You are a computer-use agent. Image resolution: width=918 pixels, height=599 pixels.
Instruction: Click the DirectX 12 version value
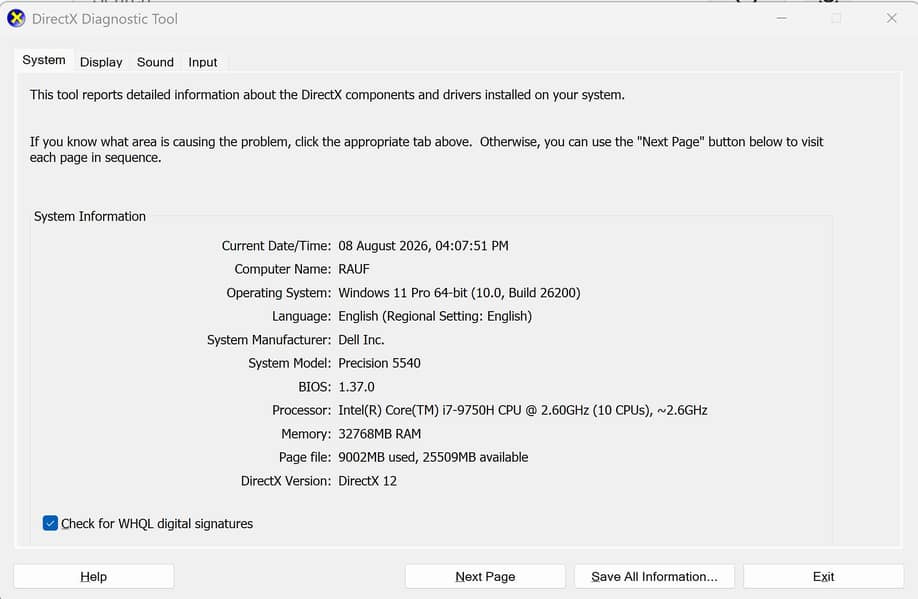point(368,481)
